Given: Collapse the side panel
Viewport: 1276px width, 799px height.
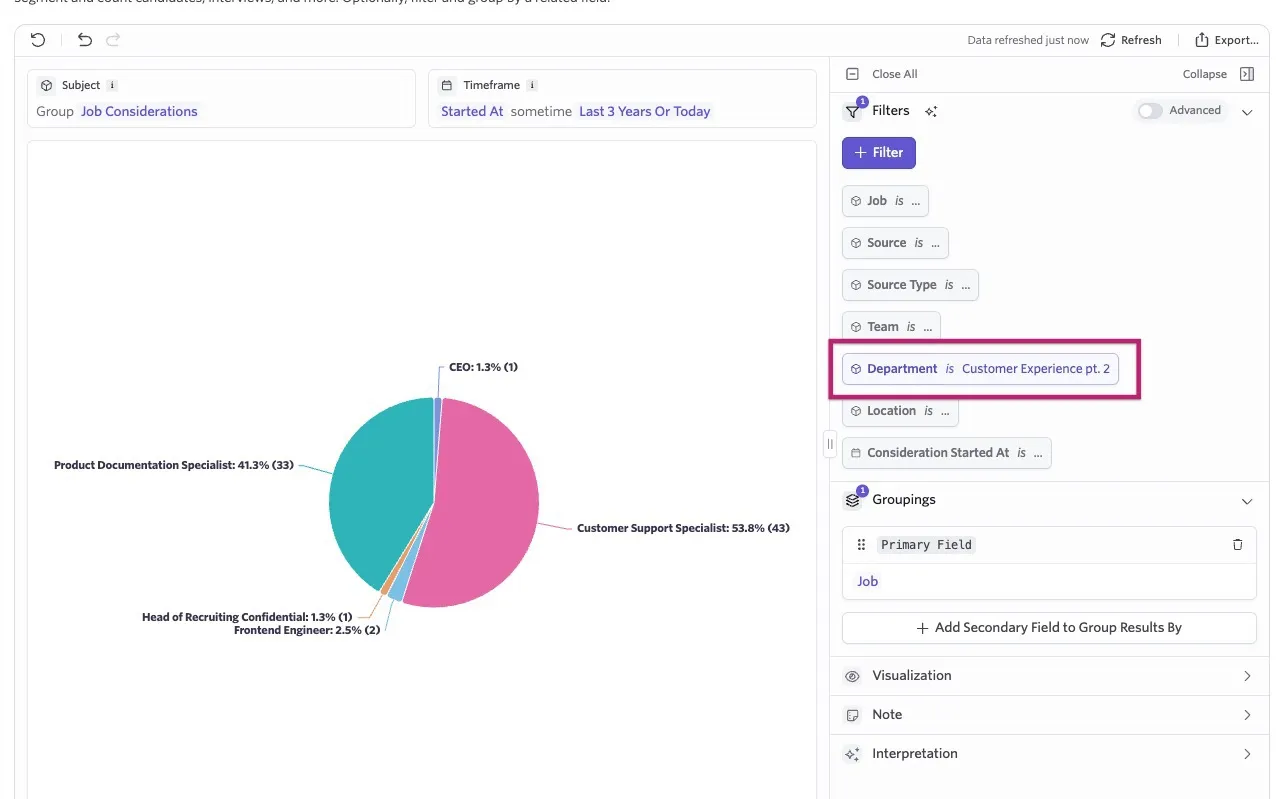Looking at the screenshot, I should click(1218, 74).
